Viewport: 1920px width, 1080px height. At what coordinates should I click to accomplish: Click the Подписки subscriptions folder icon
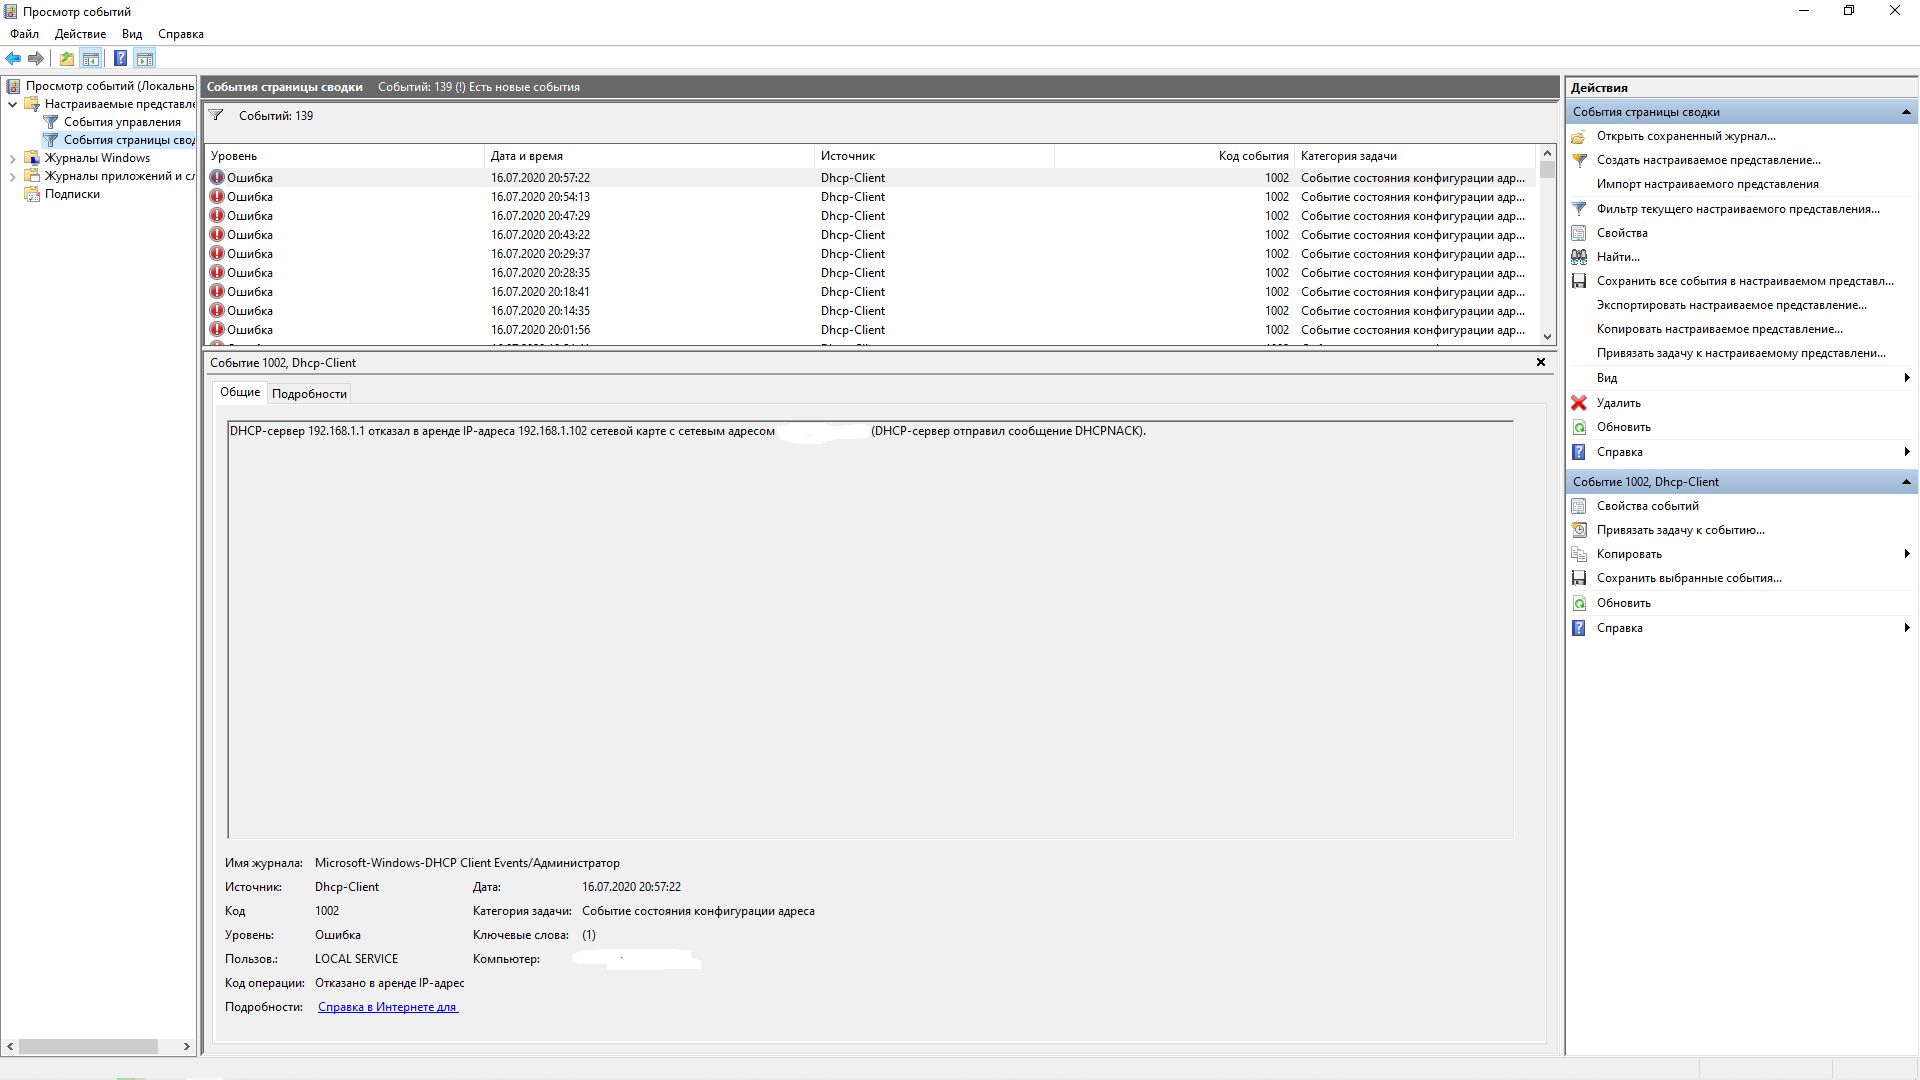32,194
